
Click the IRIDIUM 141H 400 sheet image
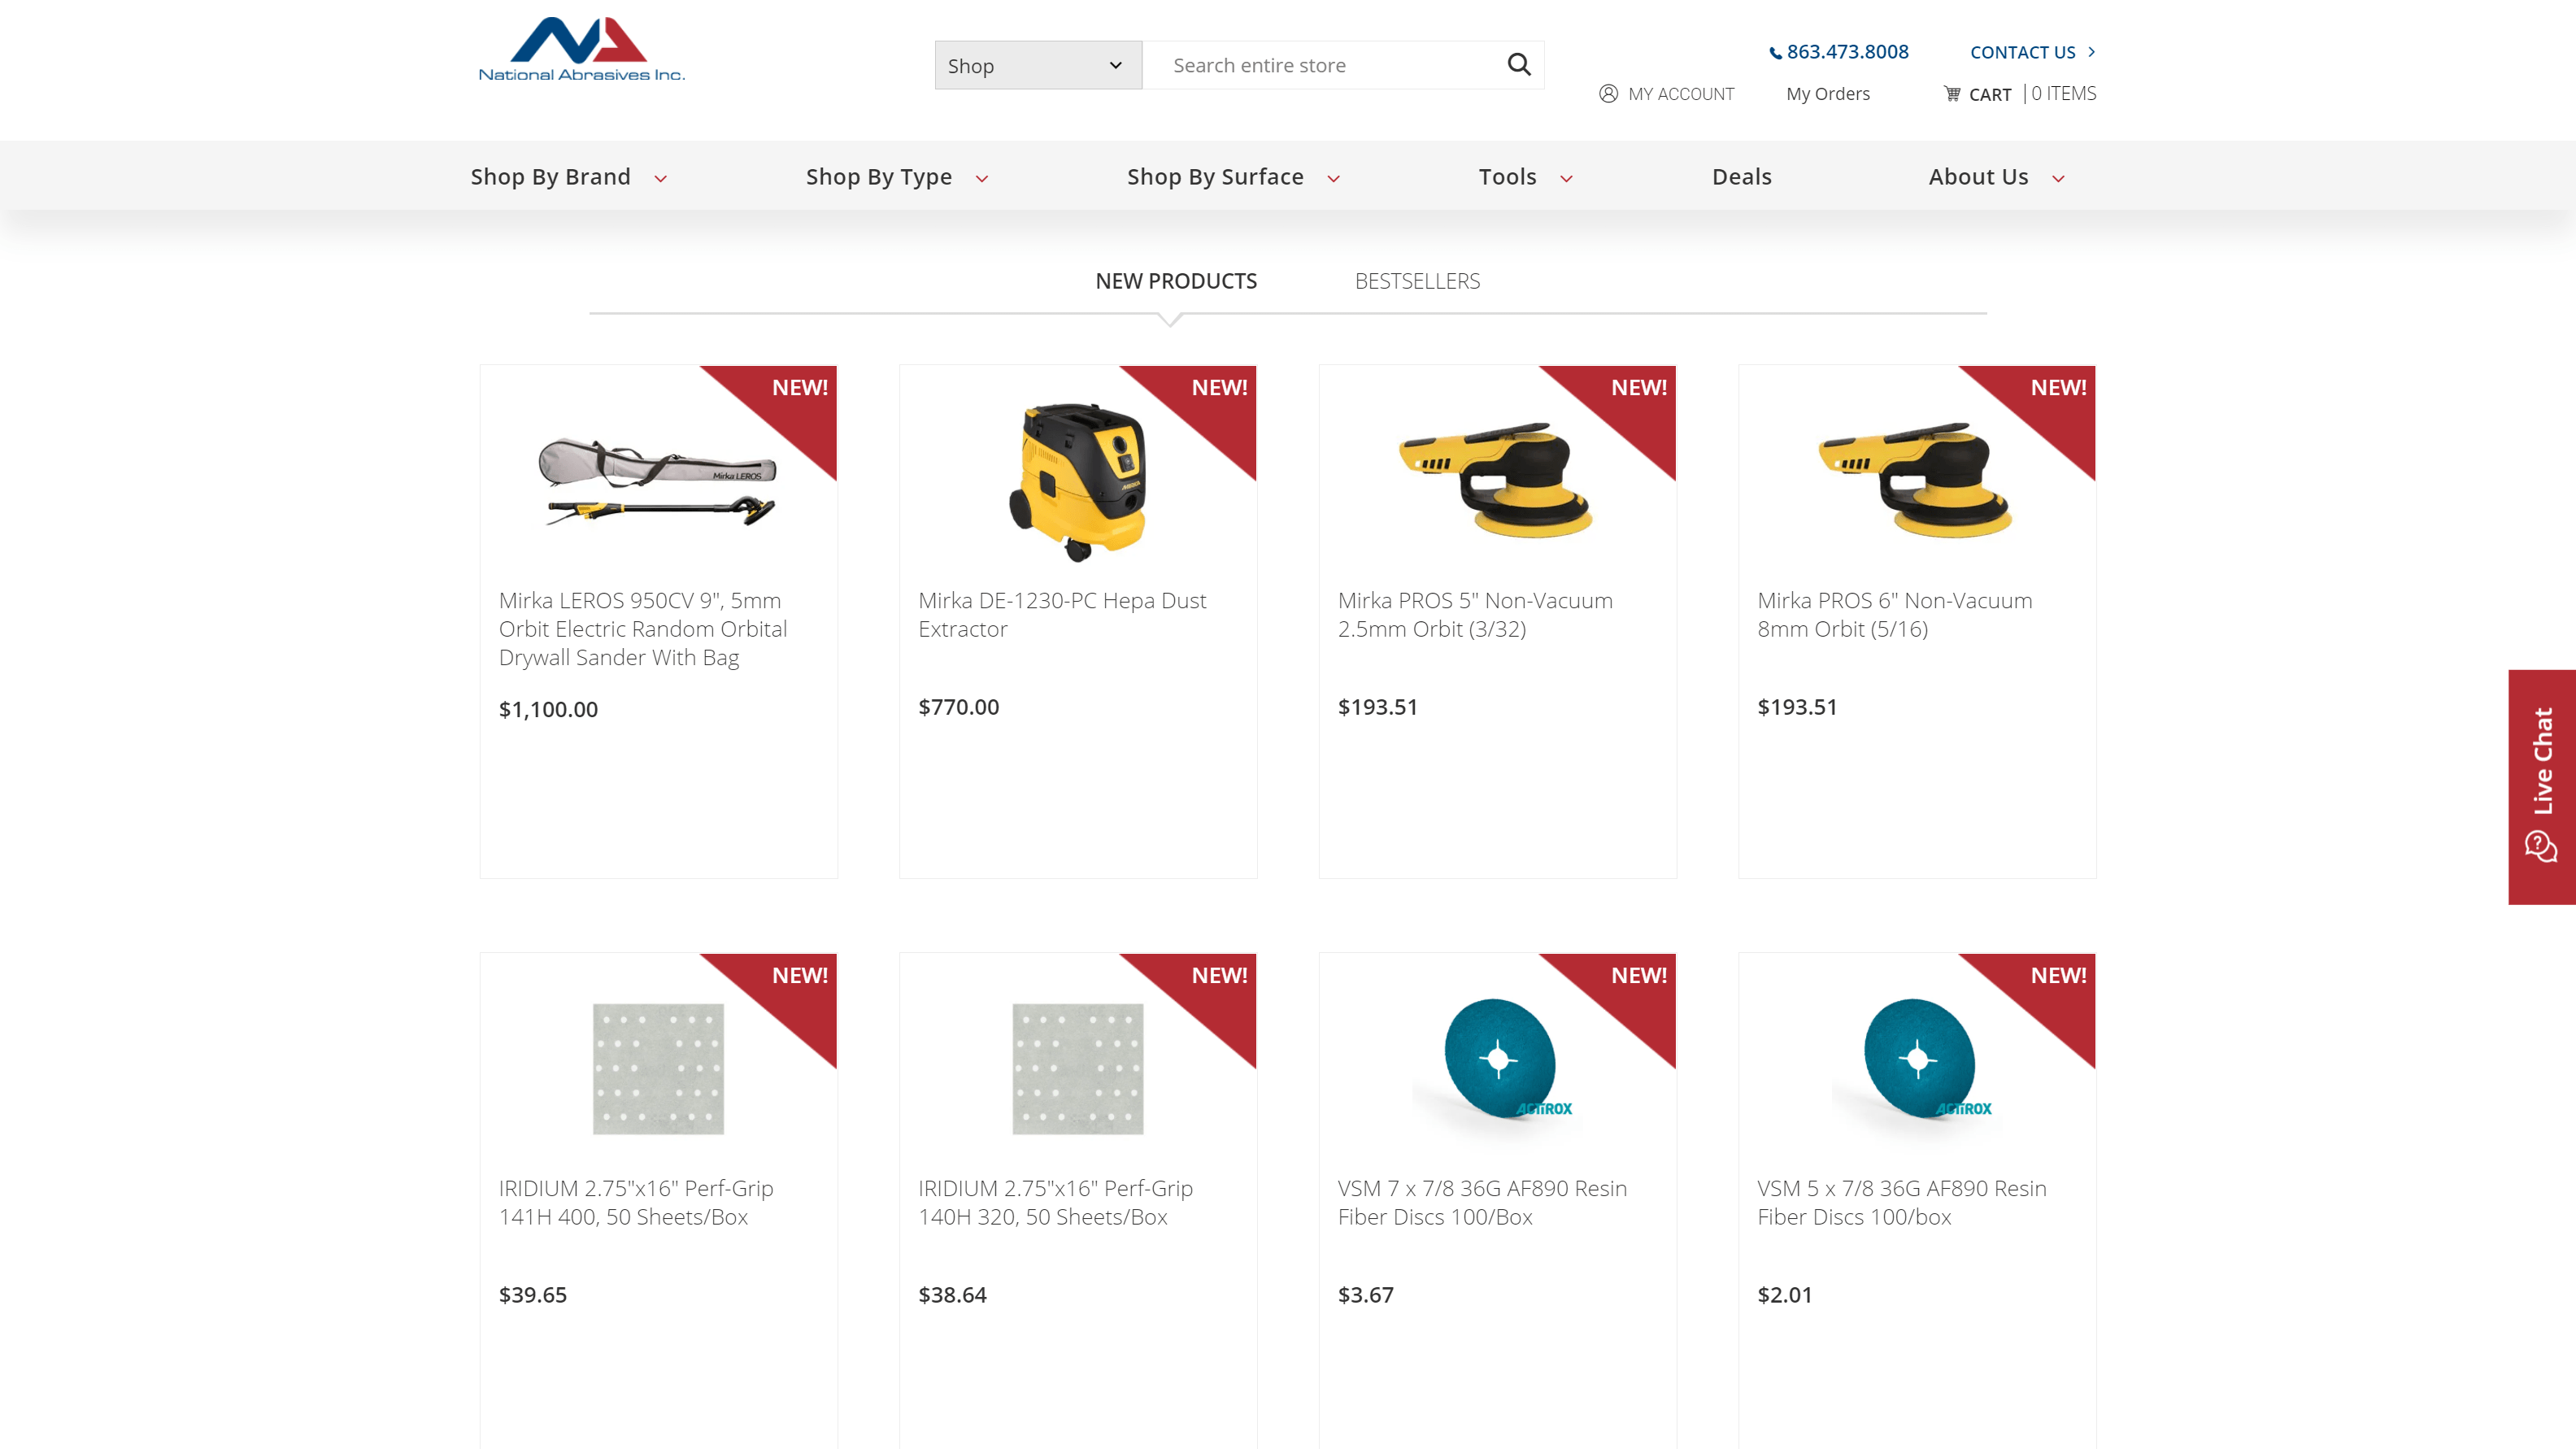tap(658, 1069)
